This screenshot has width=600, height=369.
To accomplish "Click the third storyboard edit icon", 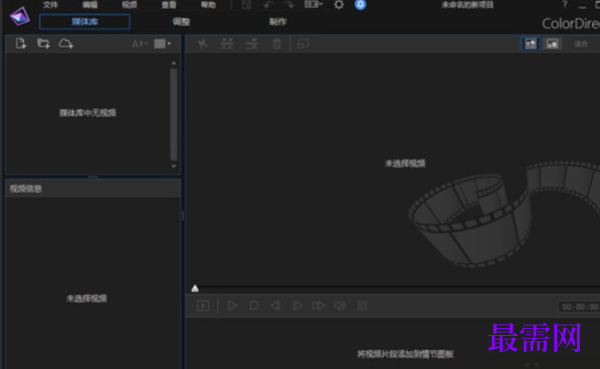I will pyautogui.click(x=252, y=44).
